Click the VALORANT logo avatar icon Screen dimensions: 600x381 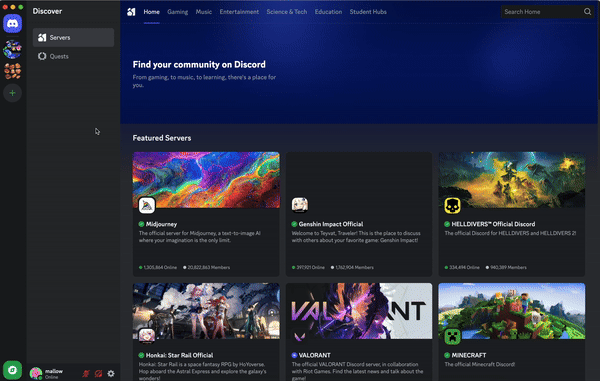click(x=300, y=336)
